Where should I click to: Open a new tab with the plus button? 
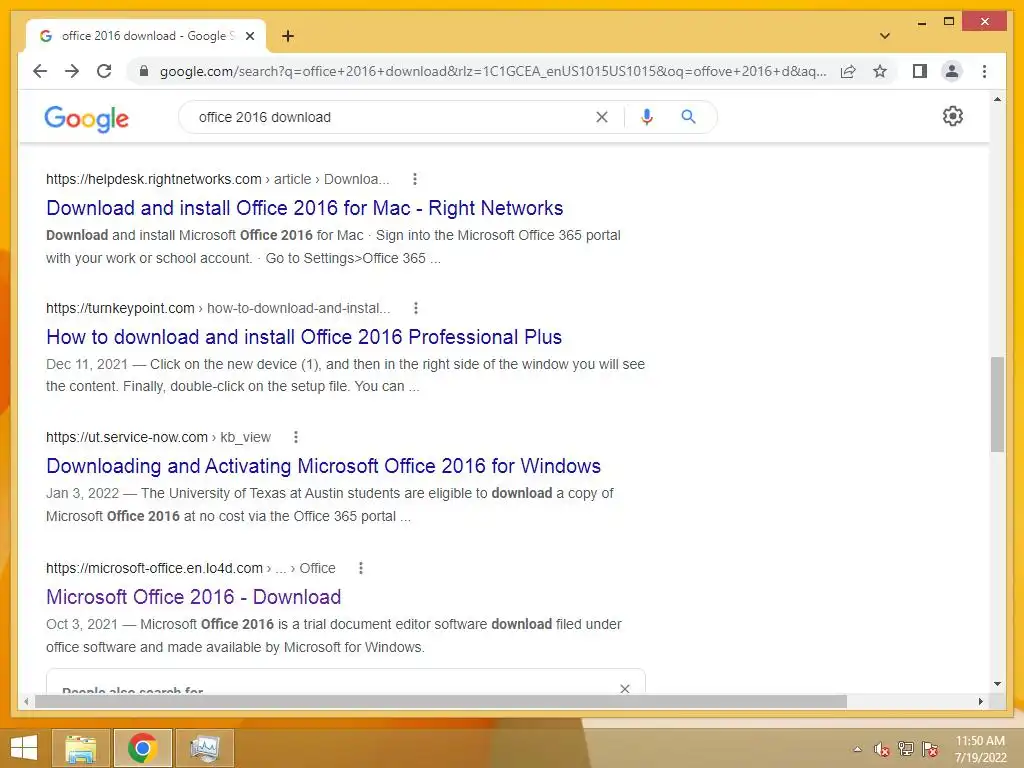point(288,36)
